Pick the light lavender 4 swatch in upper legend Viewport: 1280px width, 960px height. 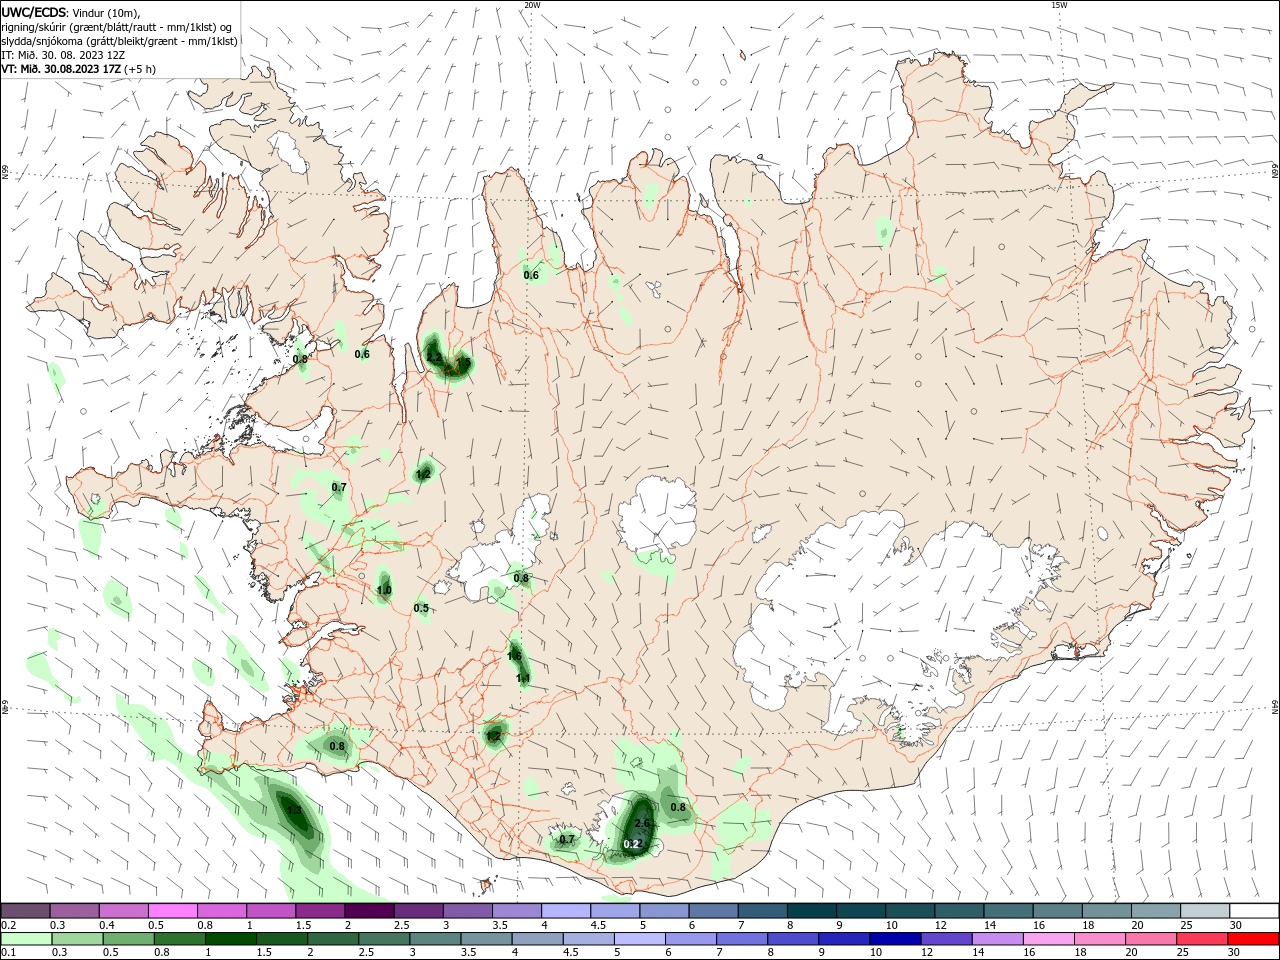(x=565, y=911)
